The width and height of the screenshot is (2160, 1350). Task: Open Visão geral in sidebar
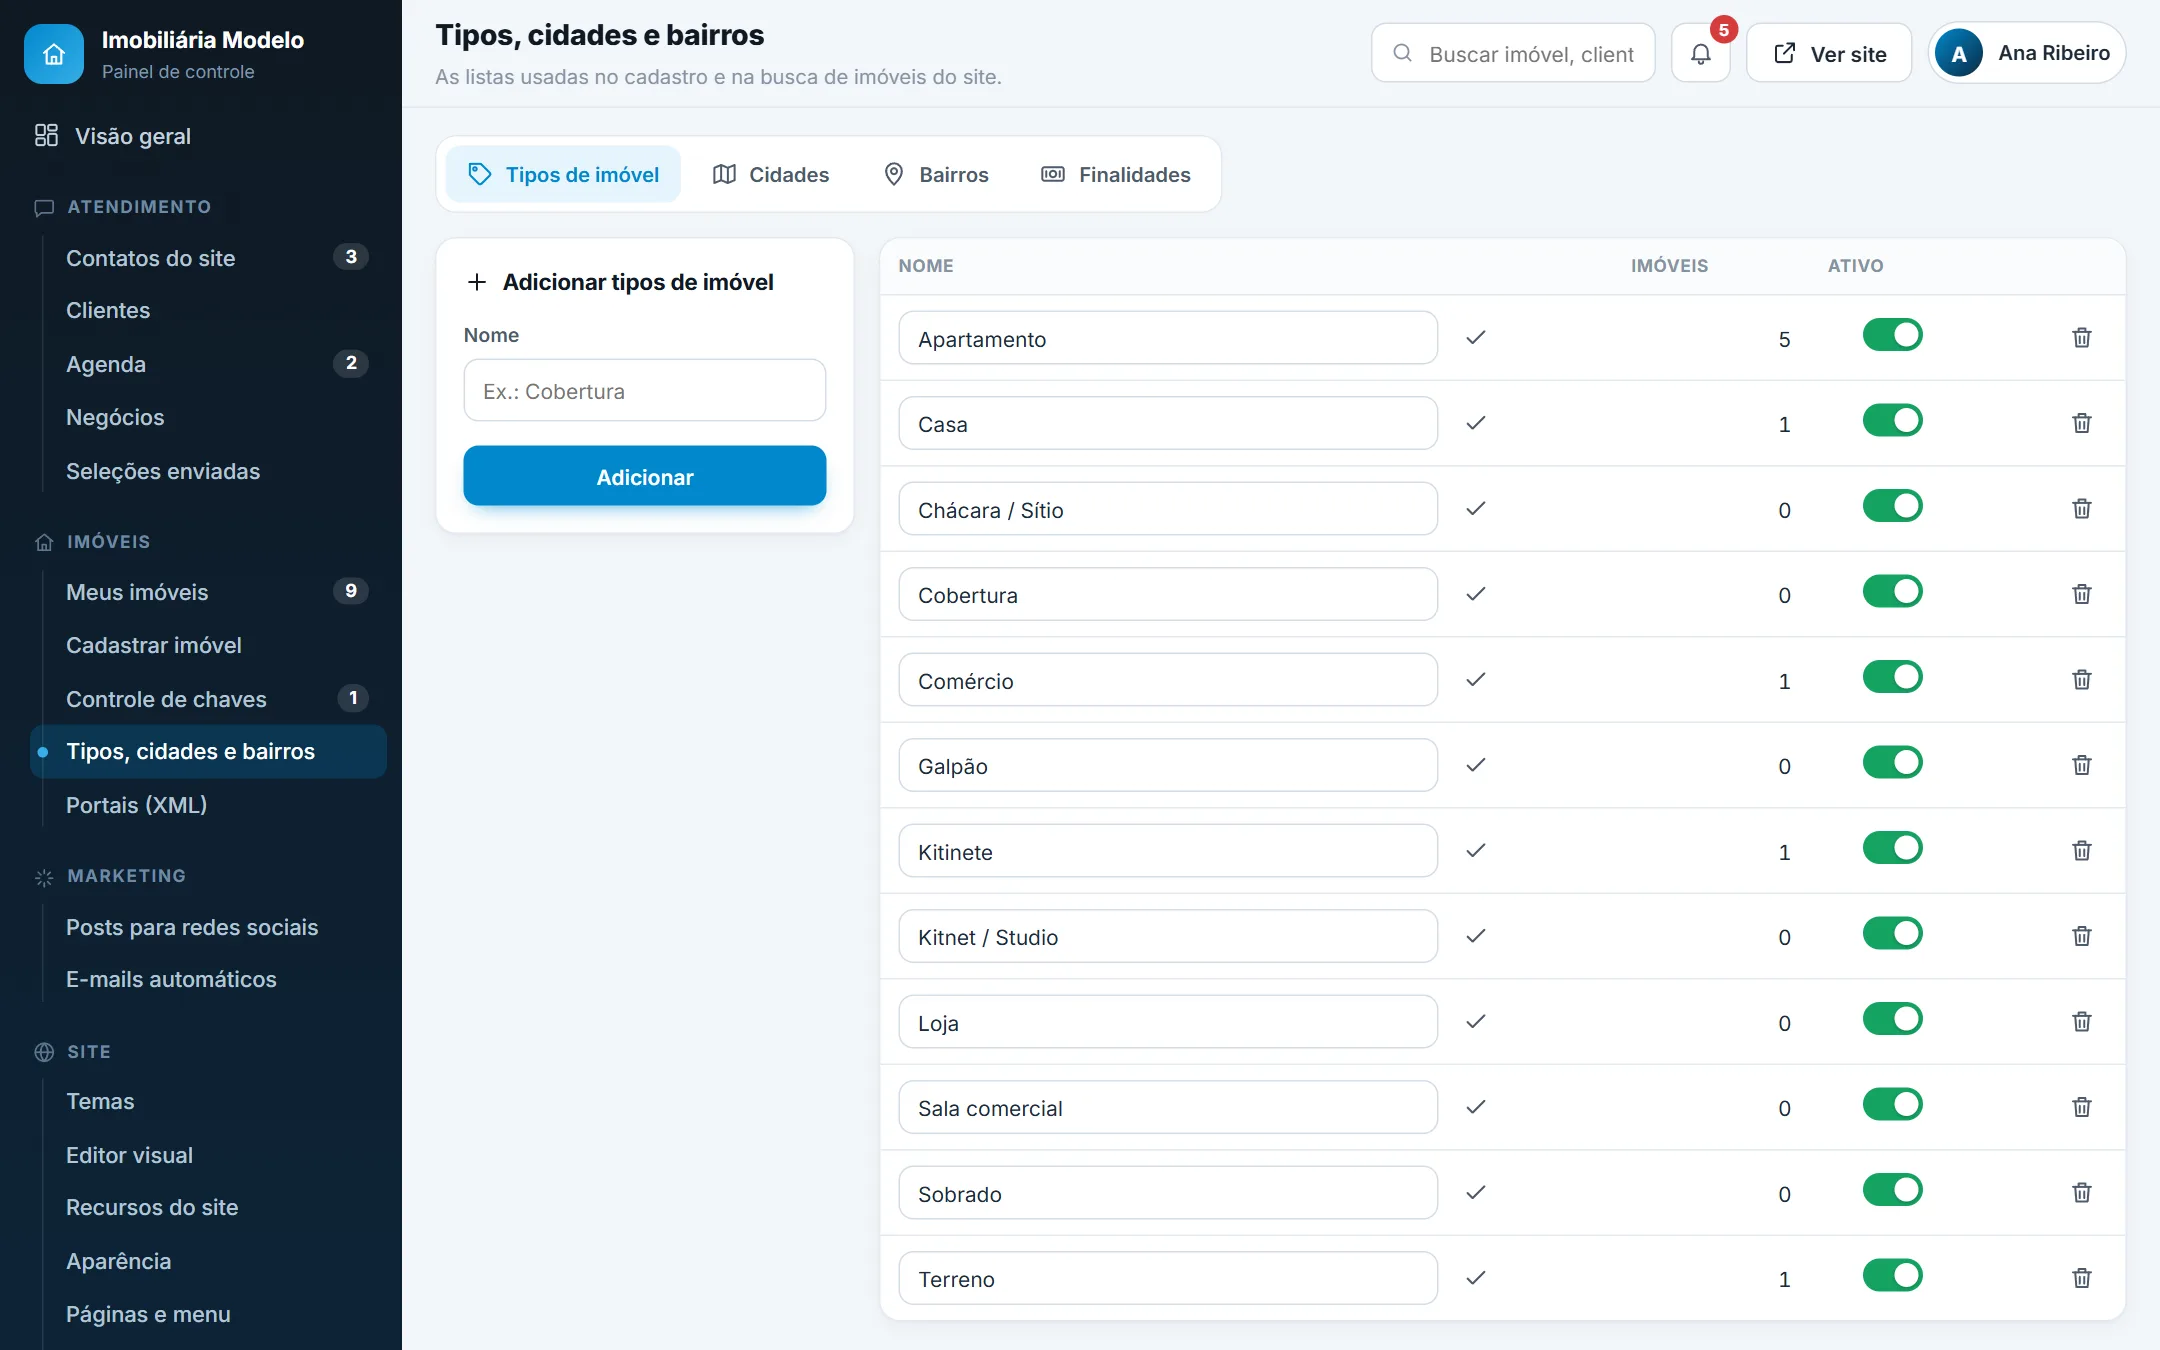point(201,136)
